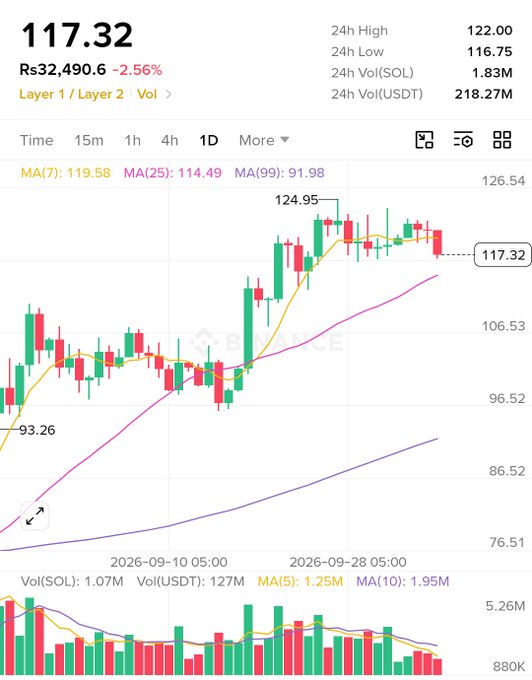Tap the 93.26 low marker label
532x680 pixels.
point(37,430)
